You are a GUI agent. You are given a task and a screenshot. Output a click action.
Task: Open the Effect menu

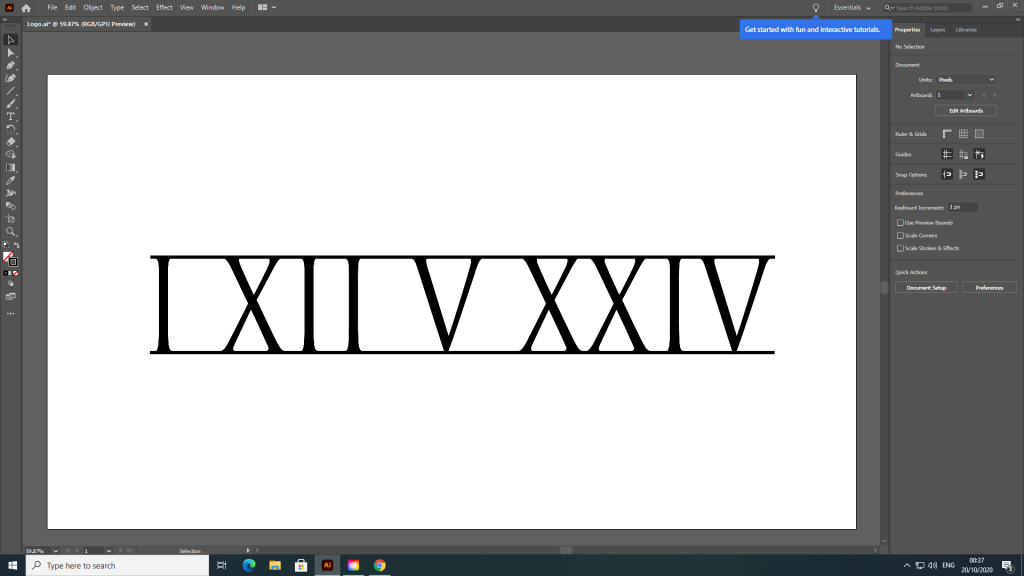(x=164, y=7)
